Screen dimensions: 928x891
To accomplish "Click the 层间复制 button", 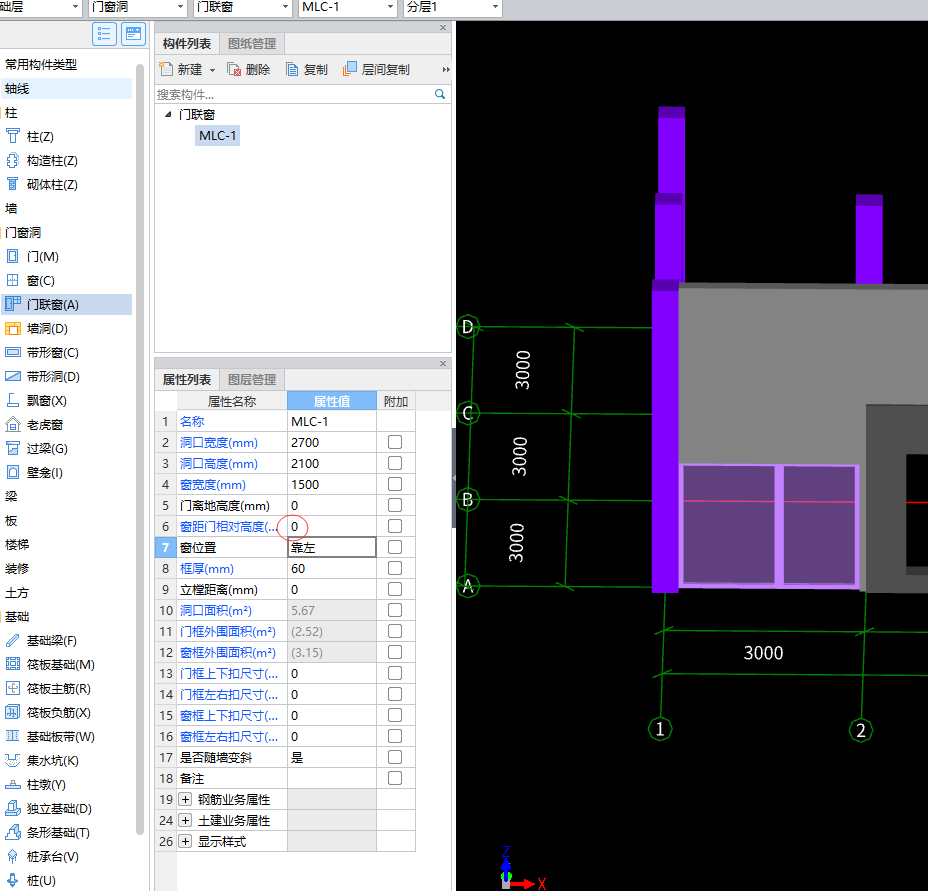I will tap(376, 69).
